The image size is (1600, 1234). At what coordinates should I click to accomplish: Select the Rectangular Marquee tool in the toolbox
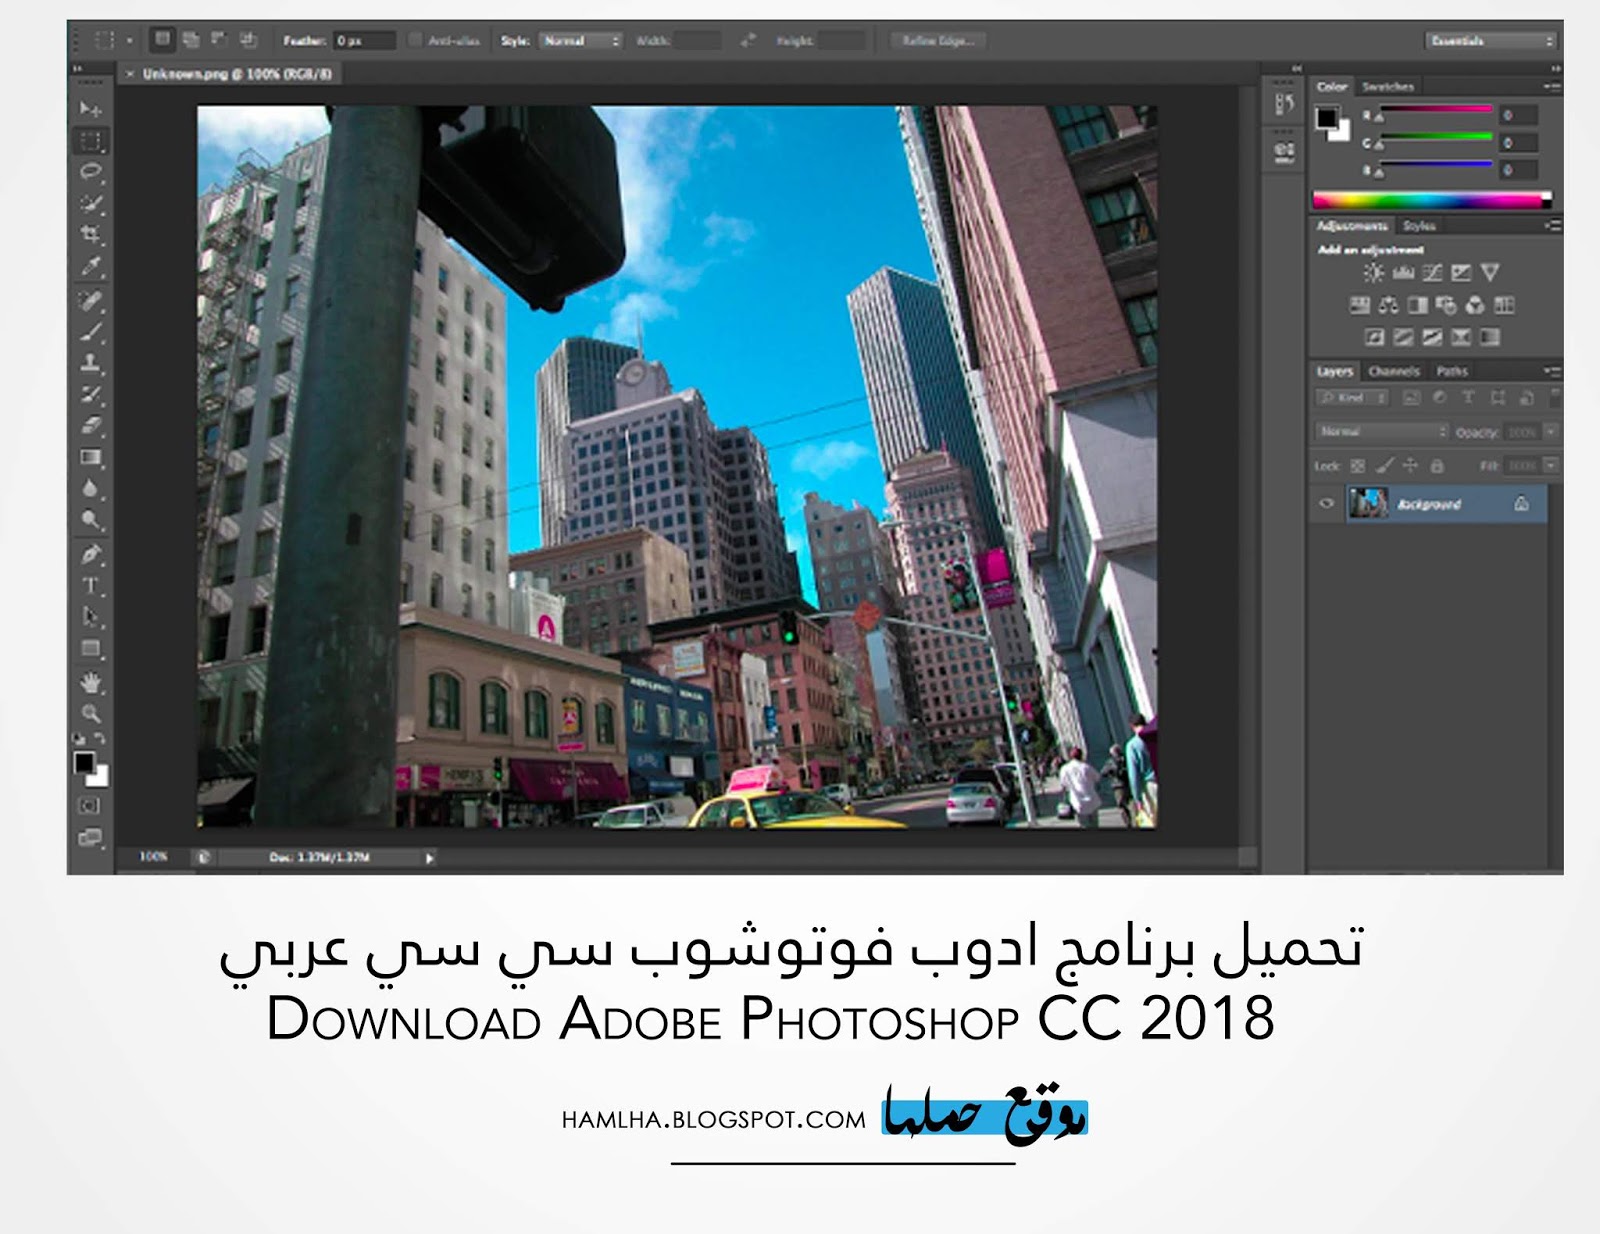(x=91, y=140)
